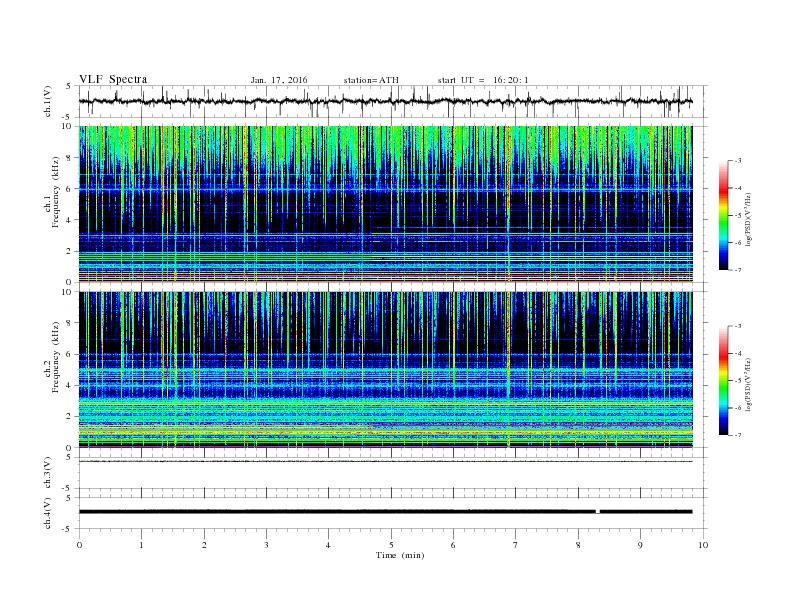Click time axis tick label "3"

(266, 545)
